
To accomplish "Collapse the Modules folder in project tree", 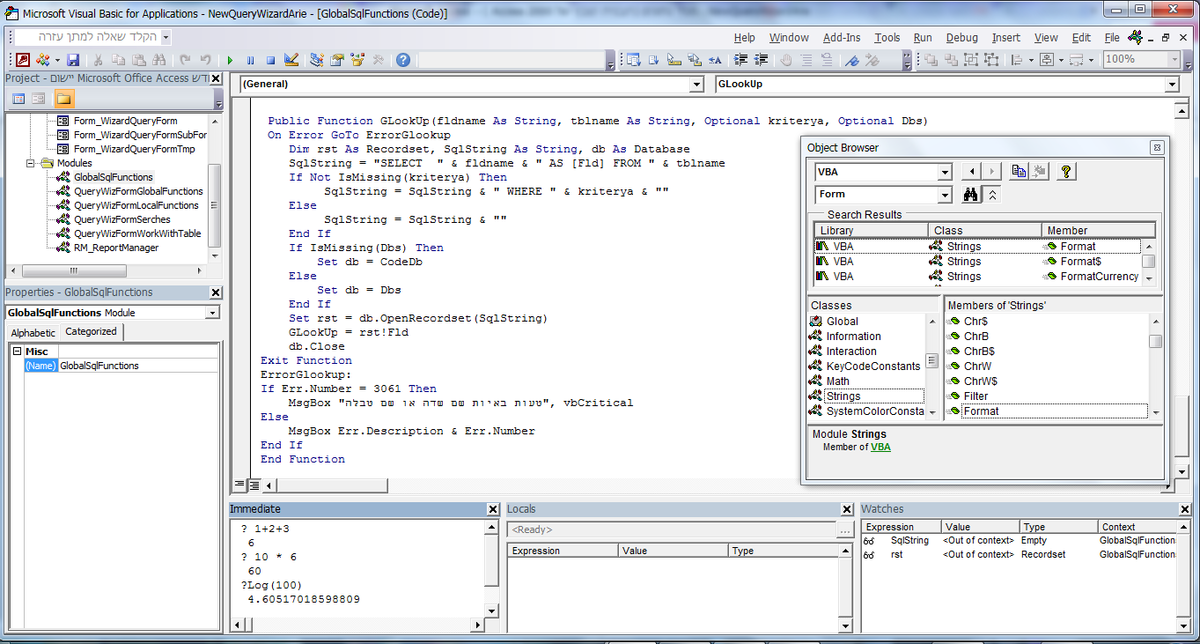I will 31,163.
